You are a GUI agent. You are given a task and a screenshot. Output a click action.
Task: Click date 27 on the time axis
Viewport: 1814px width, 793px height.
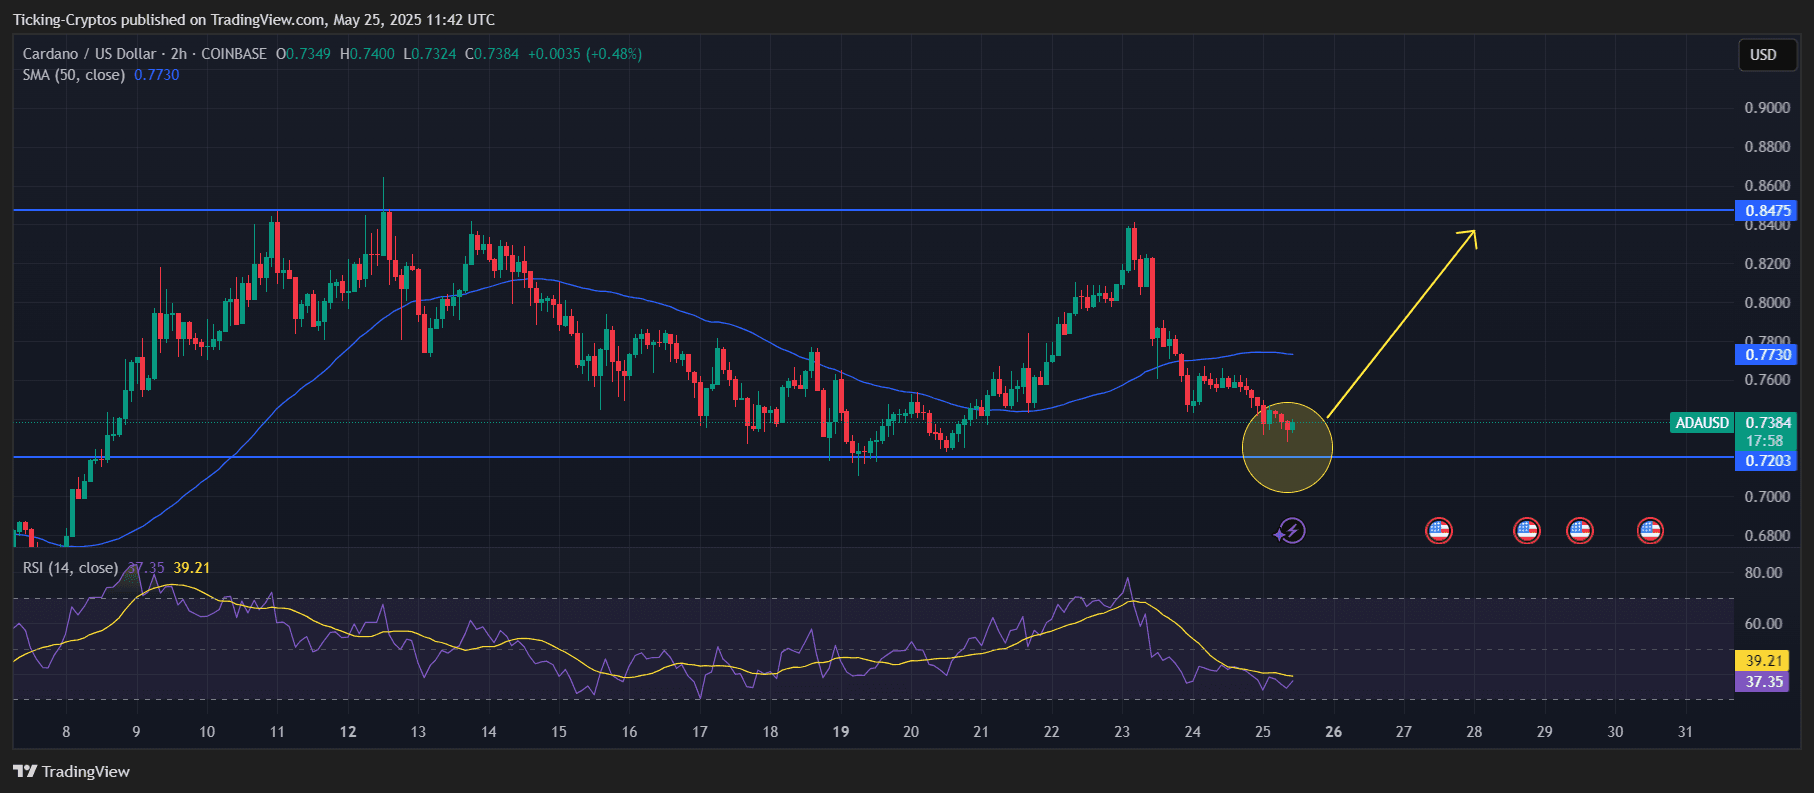tap(1404, 732)
